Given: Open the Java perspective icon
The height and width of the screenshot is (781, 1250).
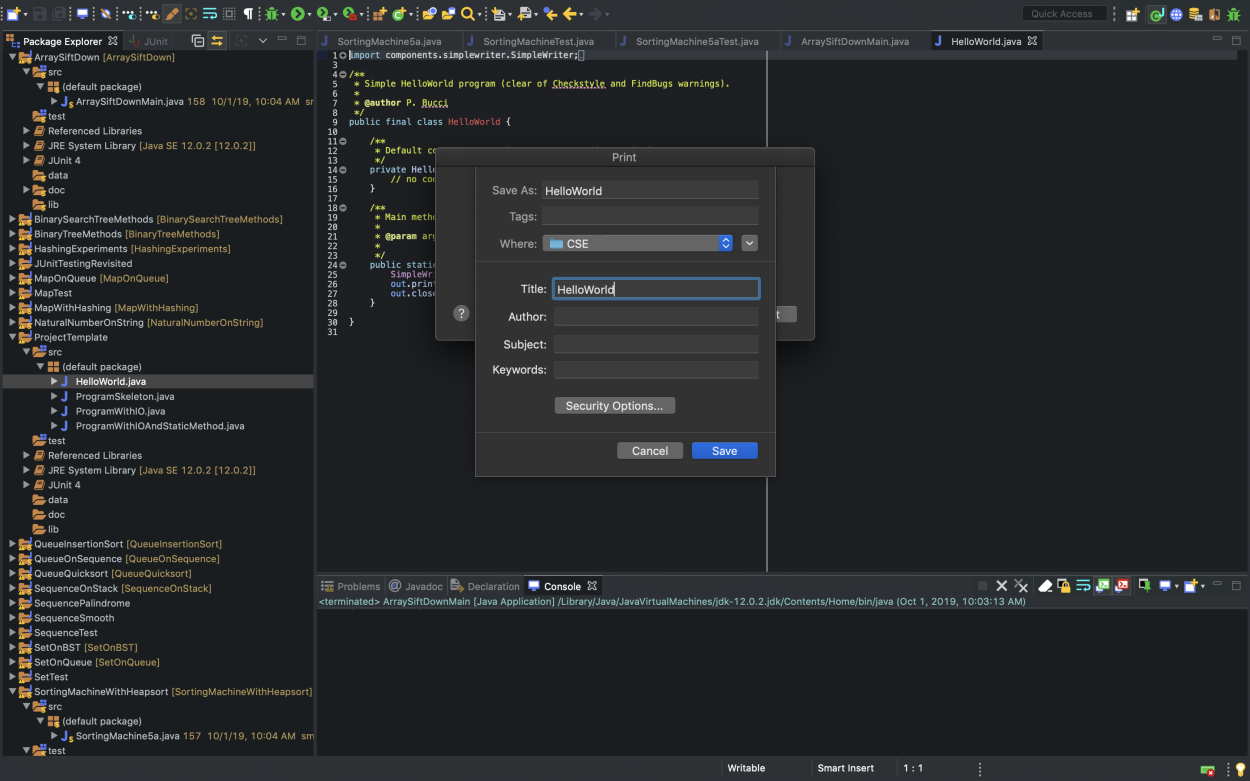Looking at the screenshot, I should [x=1156, y=14].
